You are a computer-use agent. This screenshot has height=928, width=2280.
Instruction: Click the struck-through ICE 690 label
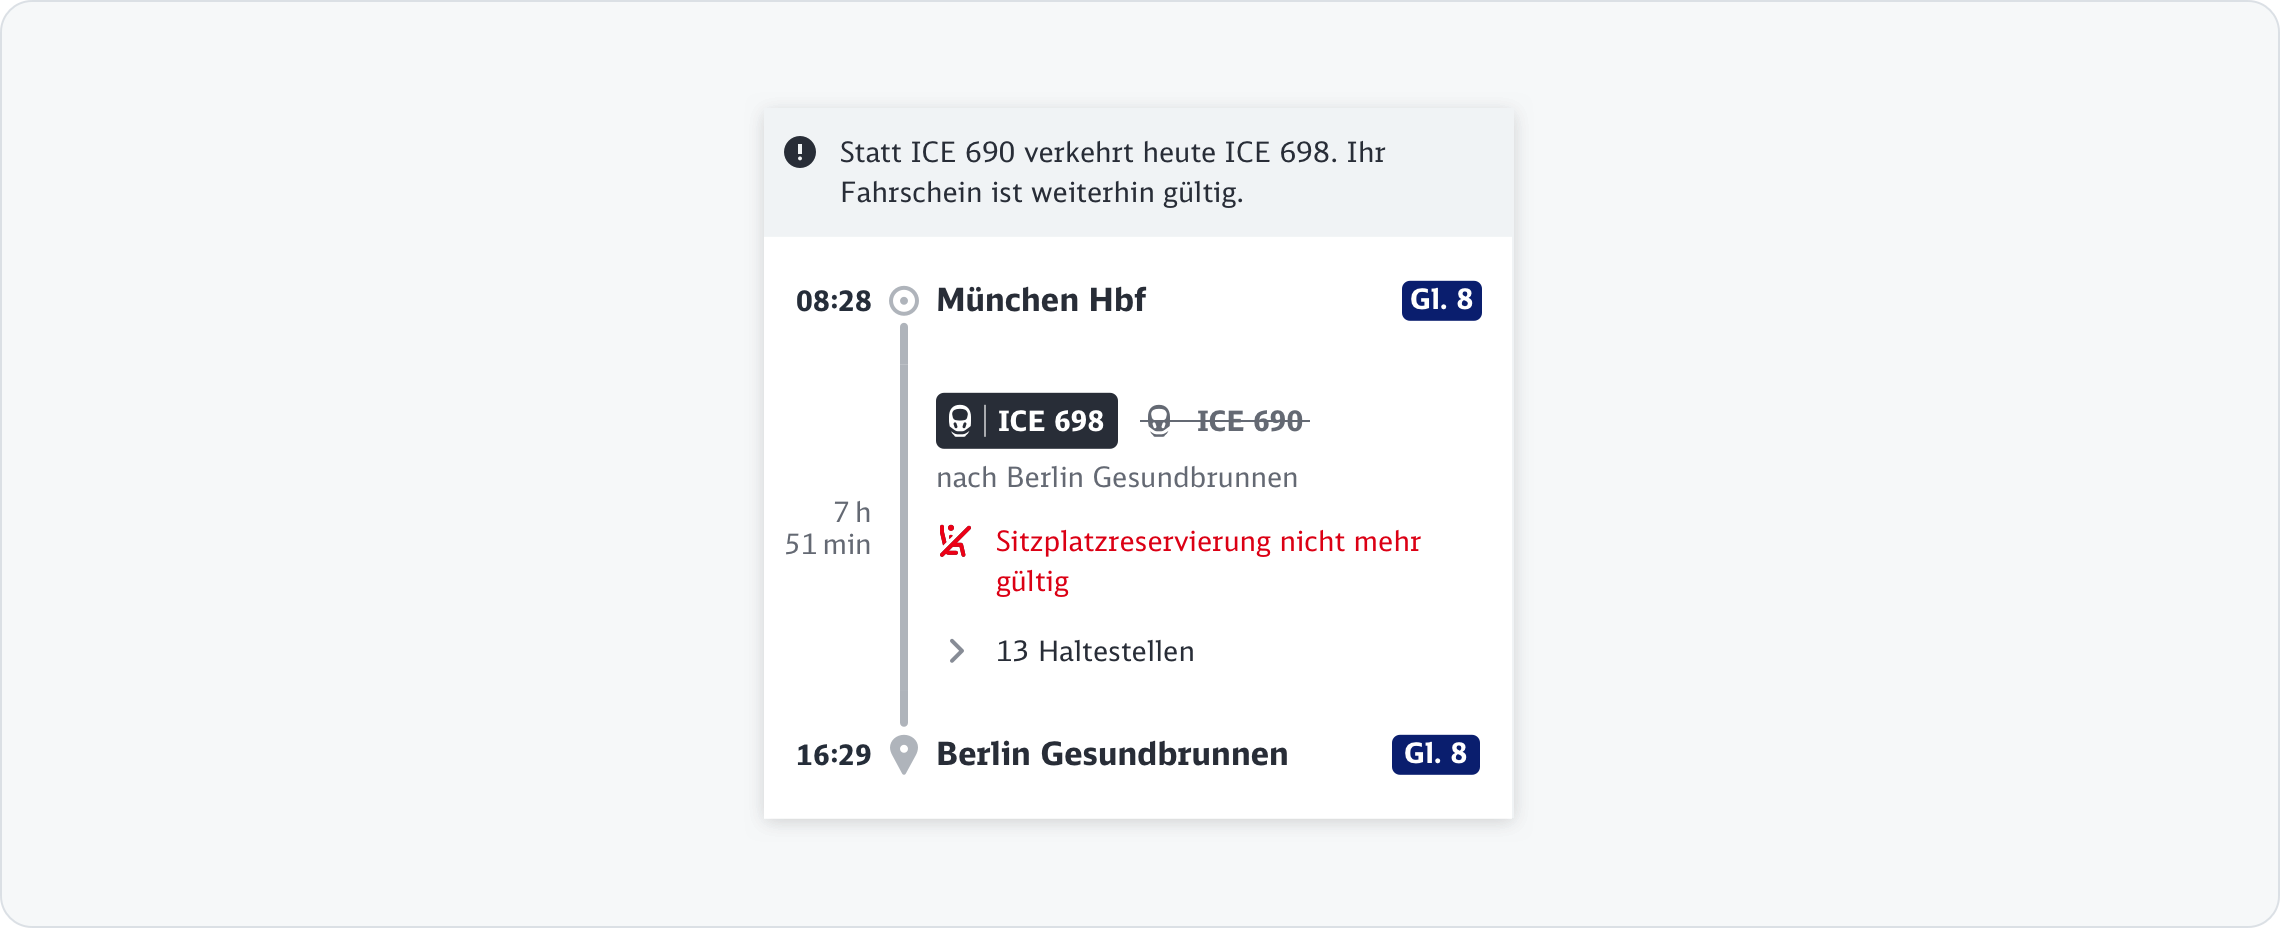1250,421
